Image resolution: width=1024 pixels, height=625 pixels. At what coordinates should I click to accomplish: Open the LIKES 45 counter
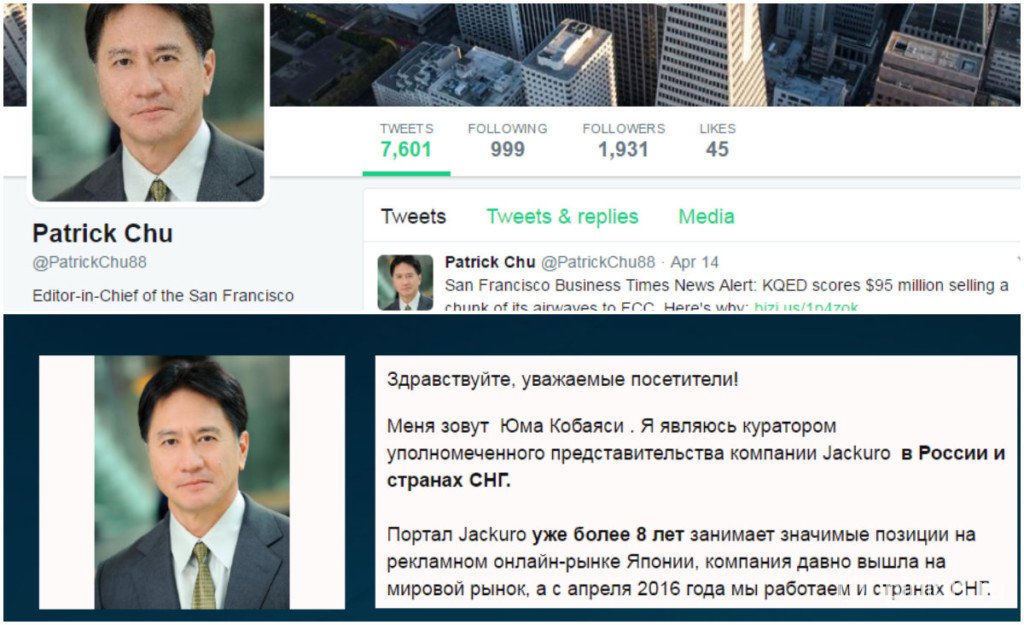[x=717, y=142]
